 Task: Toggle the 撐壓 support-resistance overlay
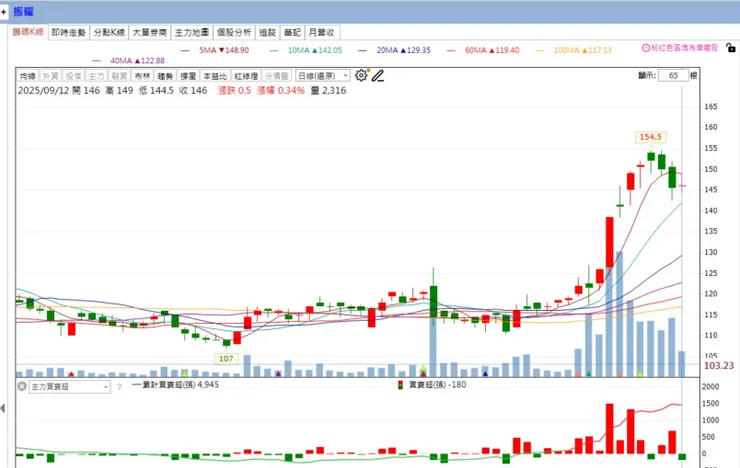click(x=188, y=76)
